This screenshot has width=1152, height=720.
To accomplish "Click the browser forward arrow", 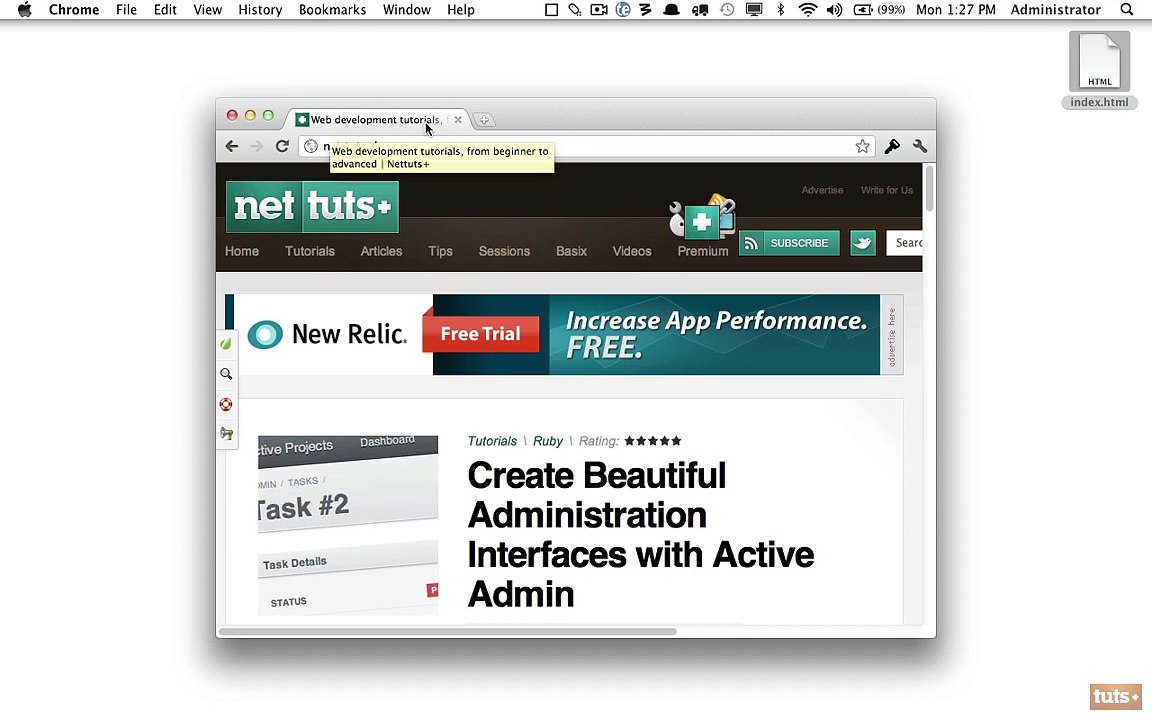I will 256,146.
